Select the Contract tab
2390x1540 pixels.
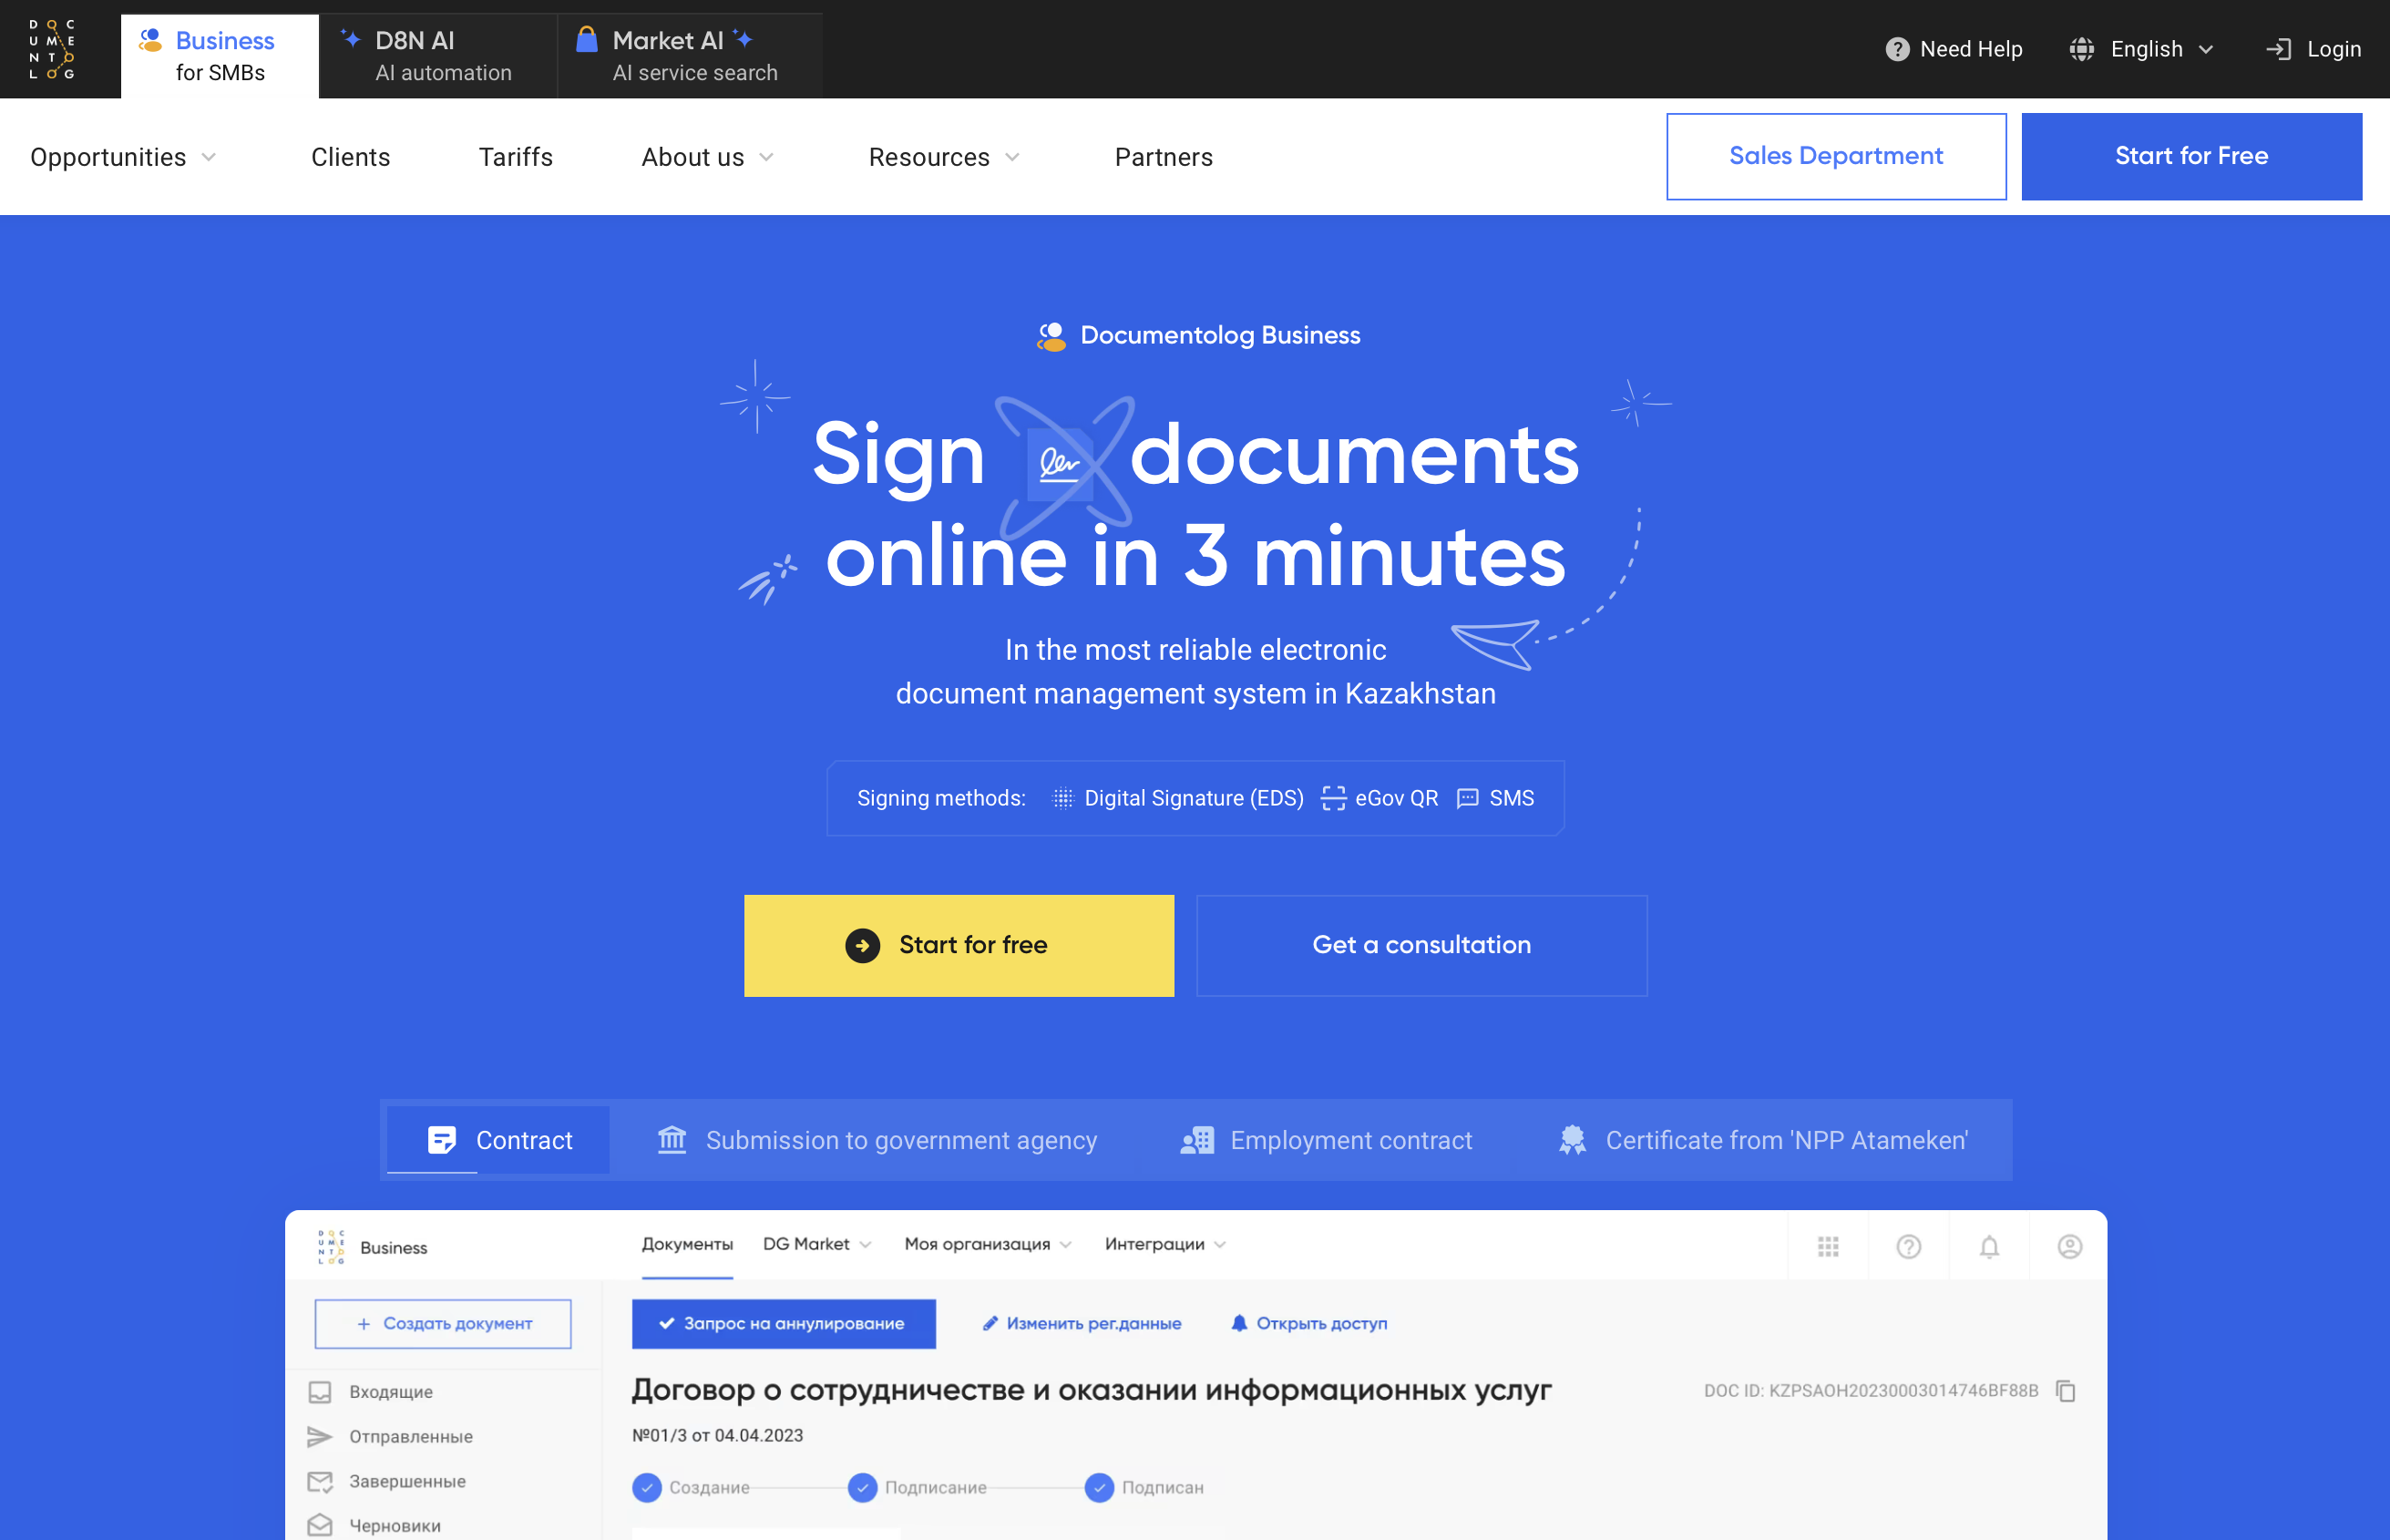[498, 1140]
